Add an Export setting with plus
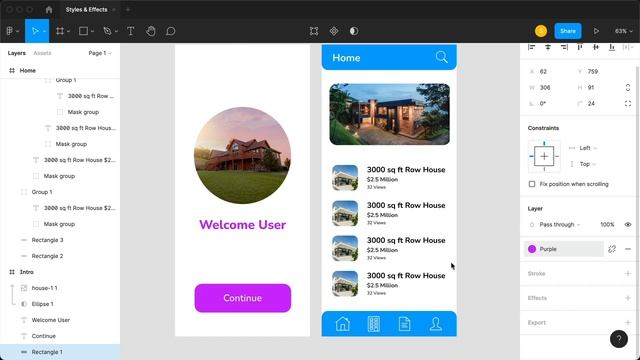The height and width of the screenshot is (360, 640). (628, 322)
